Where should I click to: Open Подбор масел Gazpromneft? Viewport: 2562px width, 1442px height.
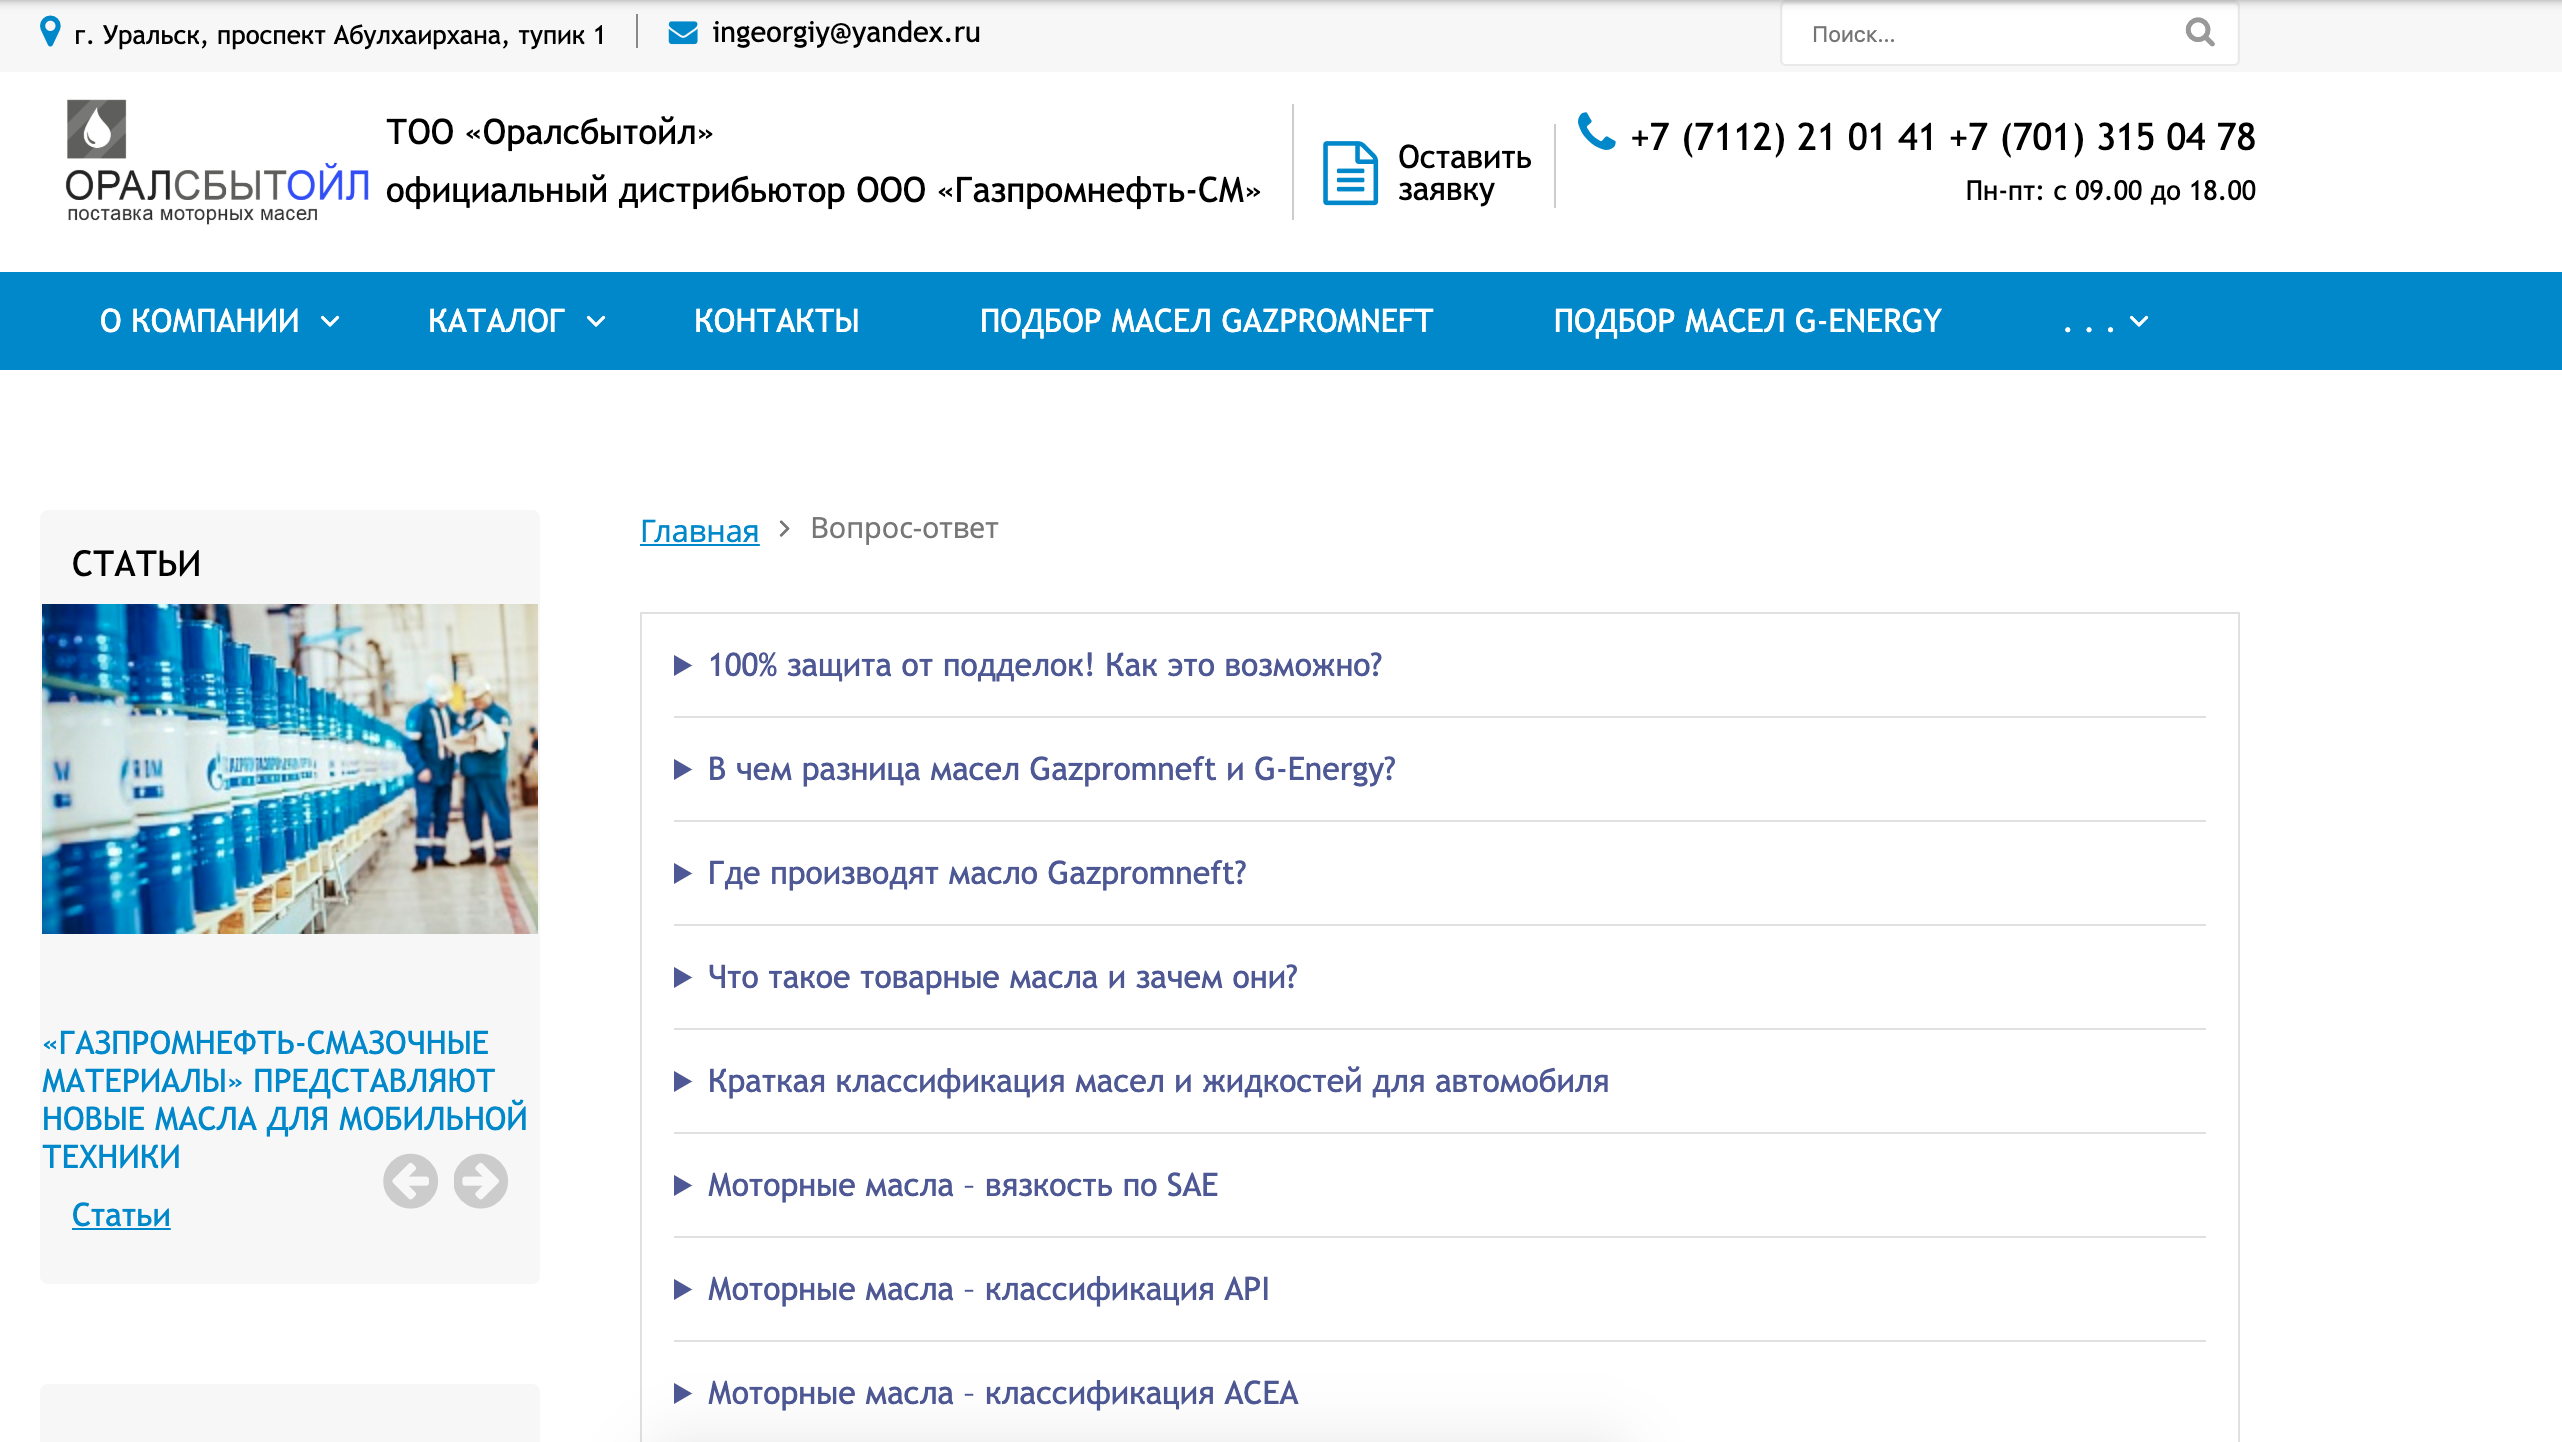[1206, 321]
